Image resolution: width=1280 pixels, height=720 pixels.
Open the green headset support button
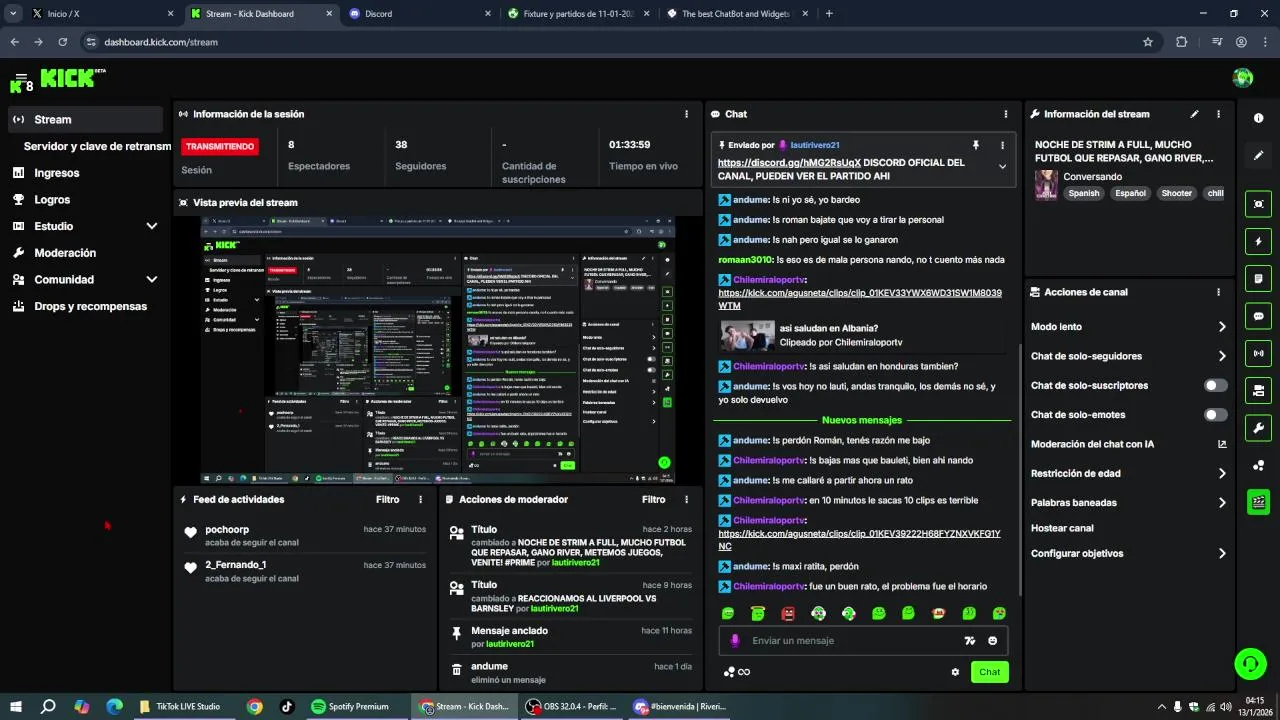(x=1249, y=663)
